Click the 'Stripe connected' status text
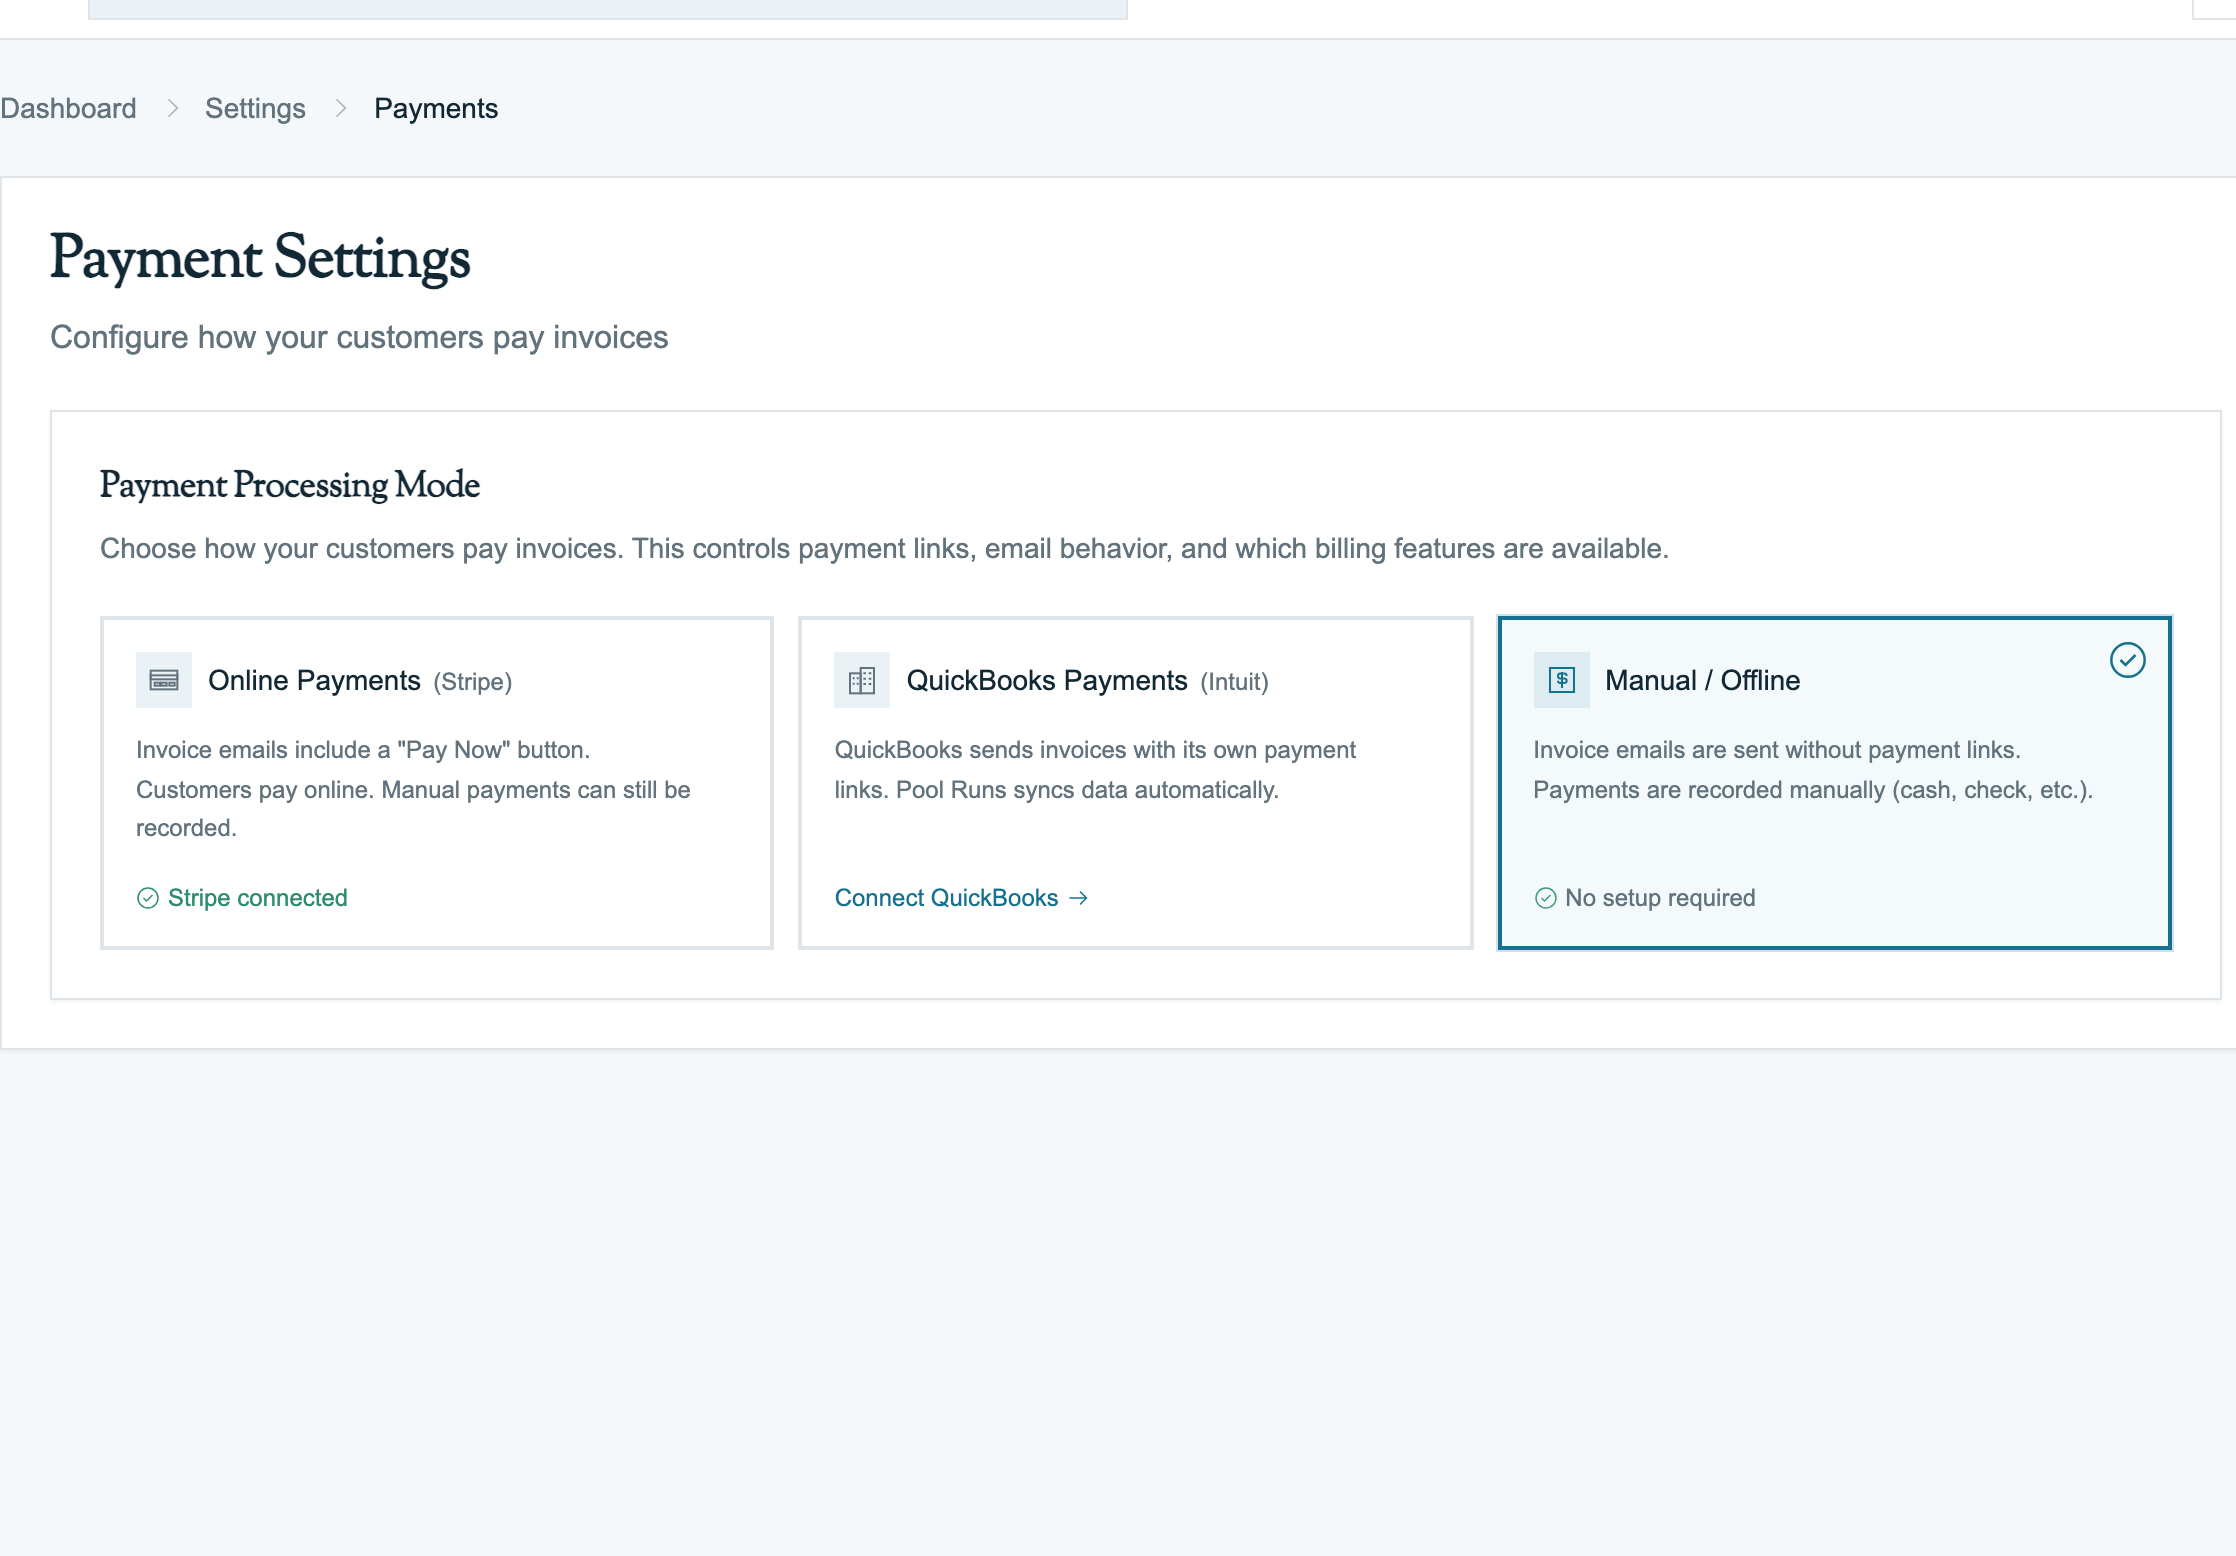This screenshot has width=2236, height=1556. click(x=257, y=898)
